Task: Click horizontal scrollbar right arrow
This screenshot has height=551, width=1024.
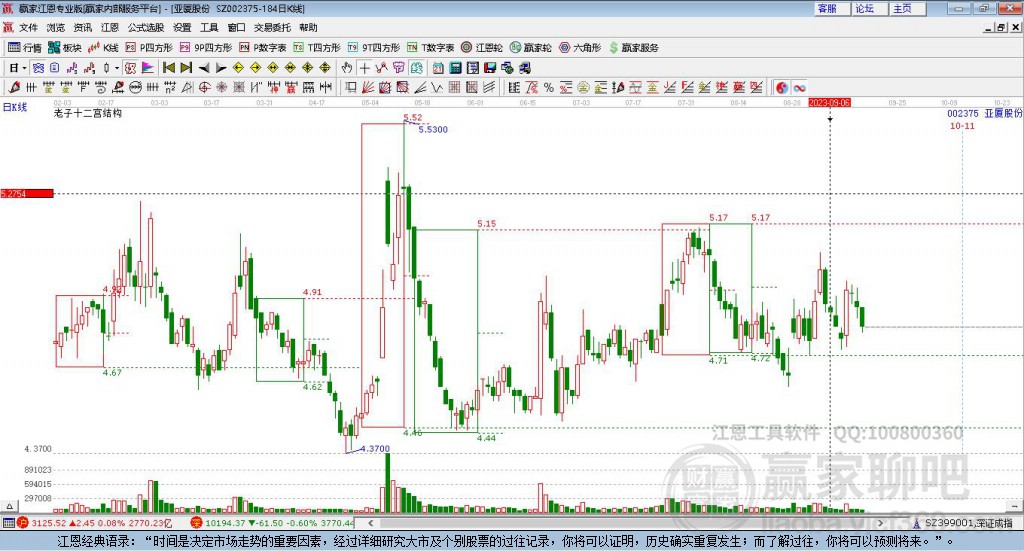Action: tap(880, 523)
